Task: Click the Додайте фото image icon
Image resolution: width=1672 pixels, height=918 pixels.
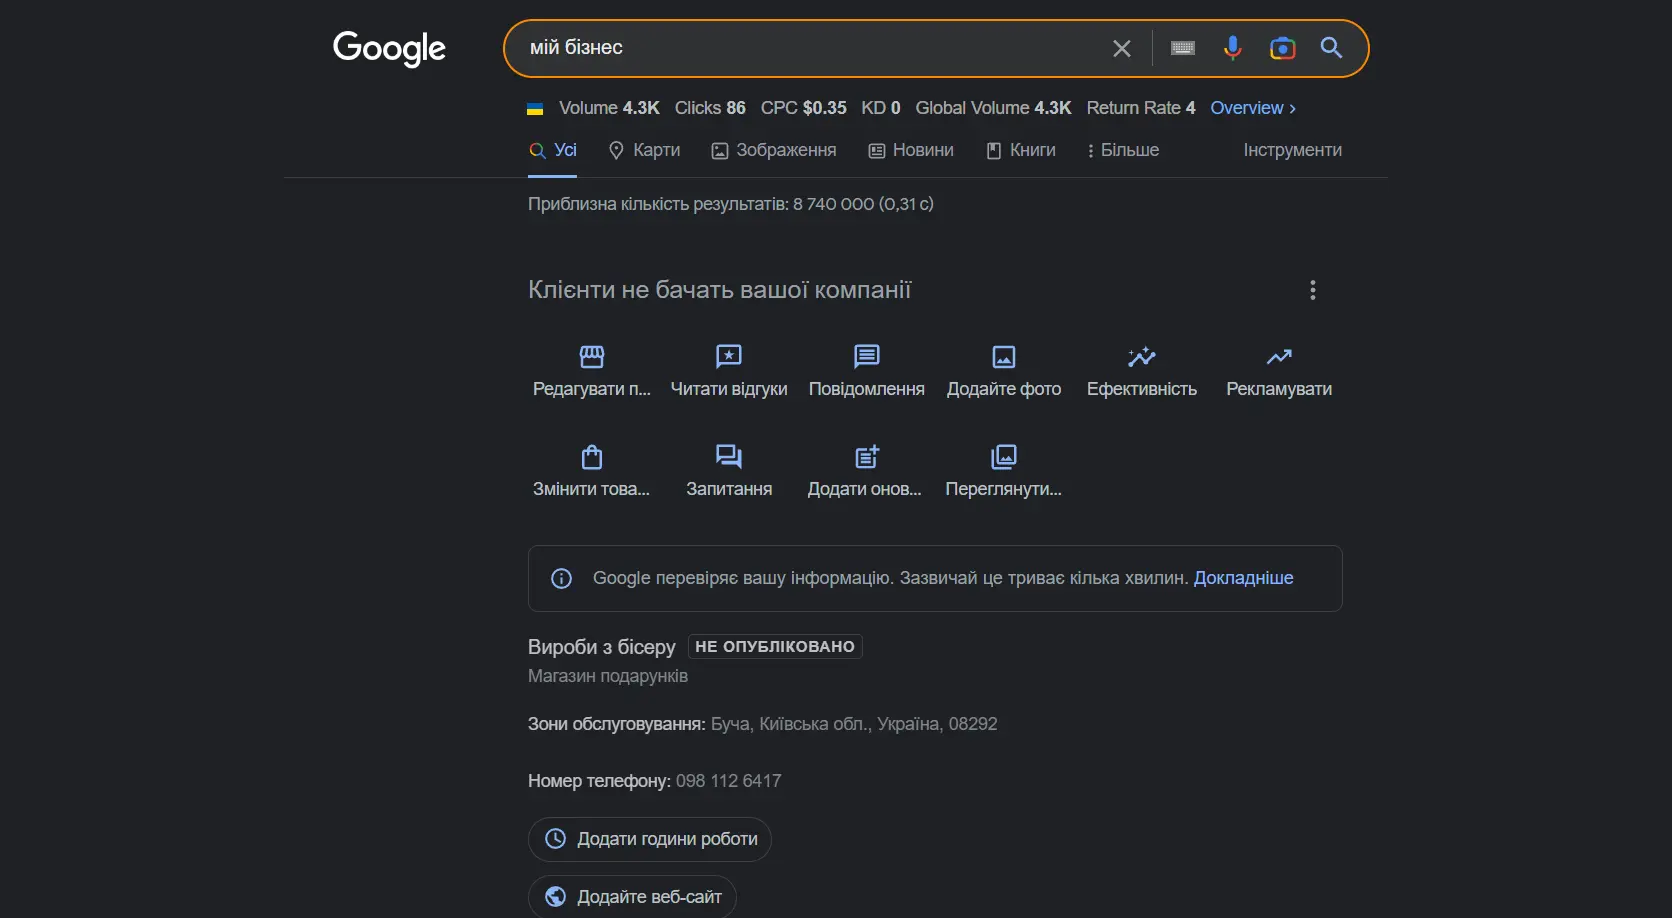Action: (x=1004, y=357)
